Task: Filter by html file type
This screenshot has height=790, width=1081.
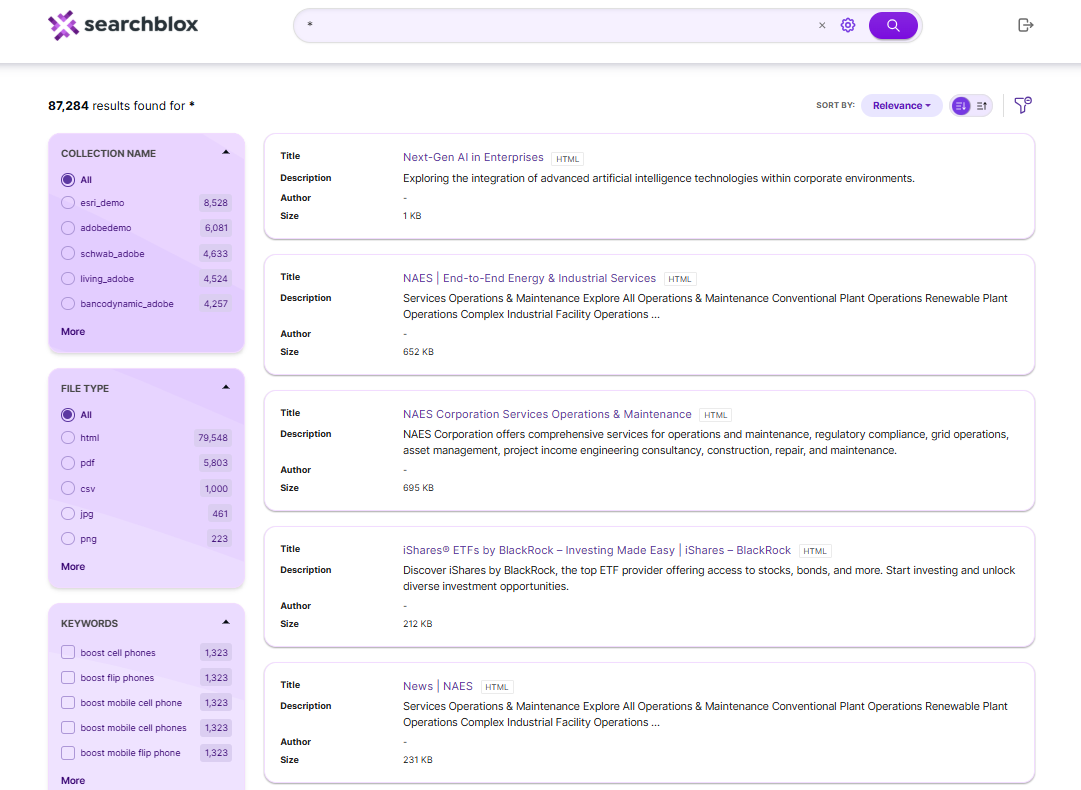Action: [x=68, y=438]
